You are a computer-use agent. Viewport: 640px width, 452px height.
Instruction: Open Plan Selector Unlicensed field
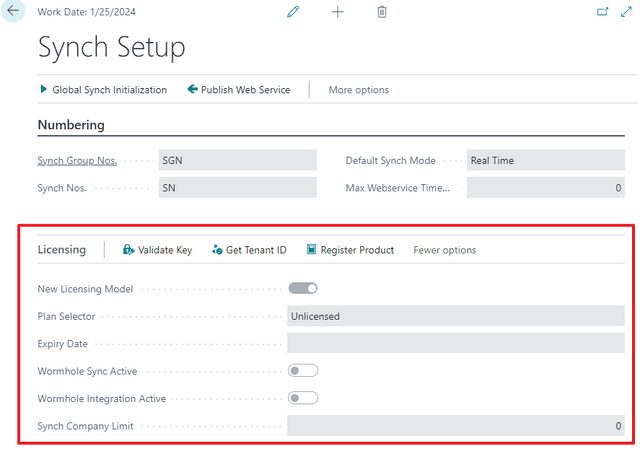point(456,316)
